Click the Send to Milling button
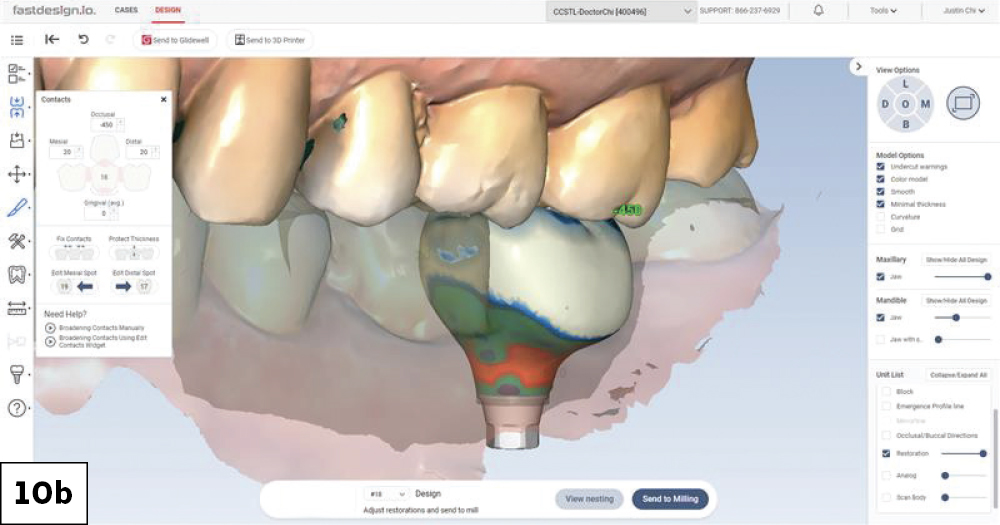 [x=670, y=499]
